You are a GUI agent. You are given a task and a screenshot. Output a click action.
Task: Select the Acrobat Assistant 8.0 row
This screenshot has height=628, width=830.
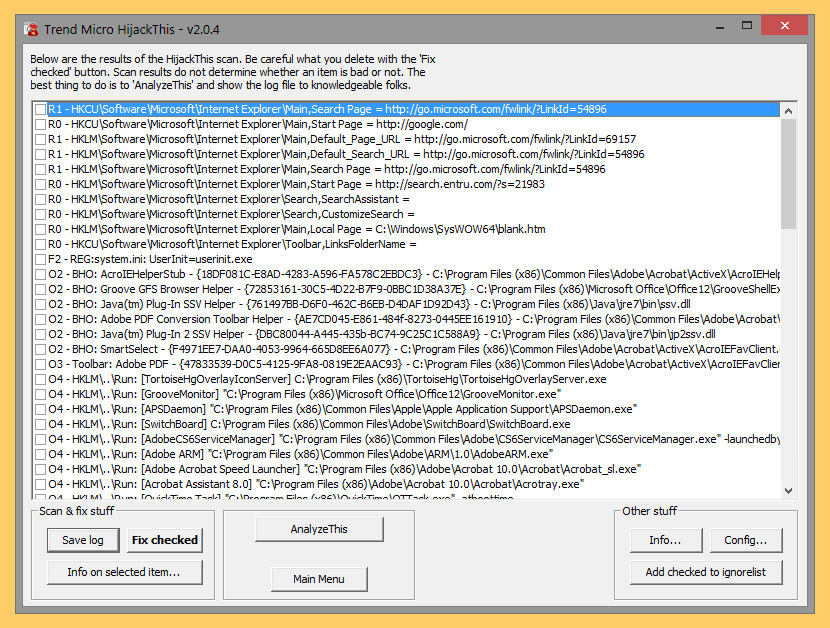pos(407,485)
